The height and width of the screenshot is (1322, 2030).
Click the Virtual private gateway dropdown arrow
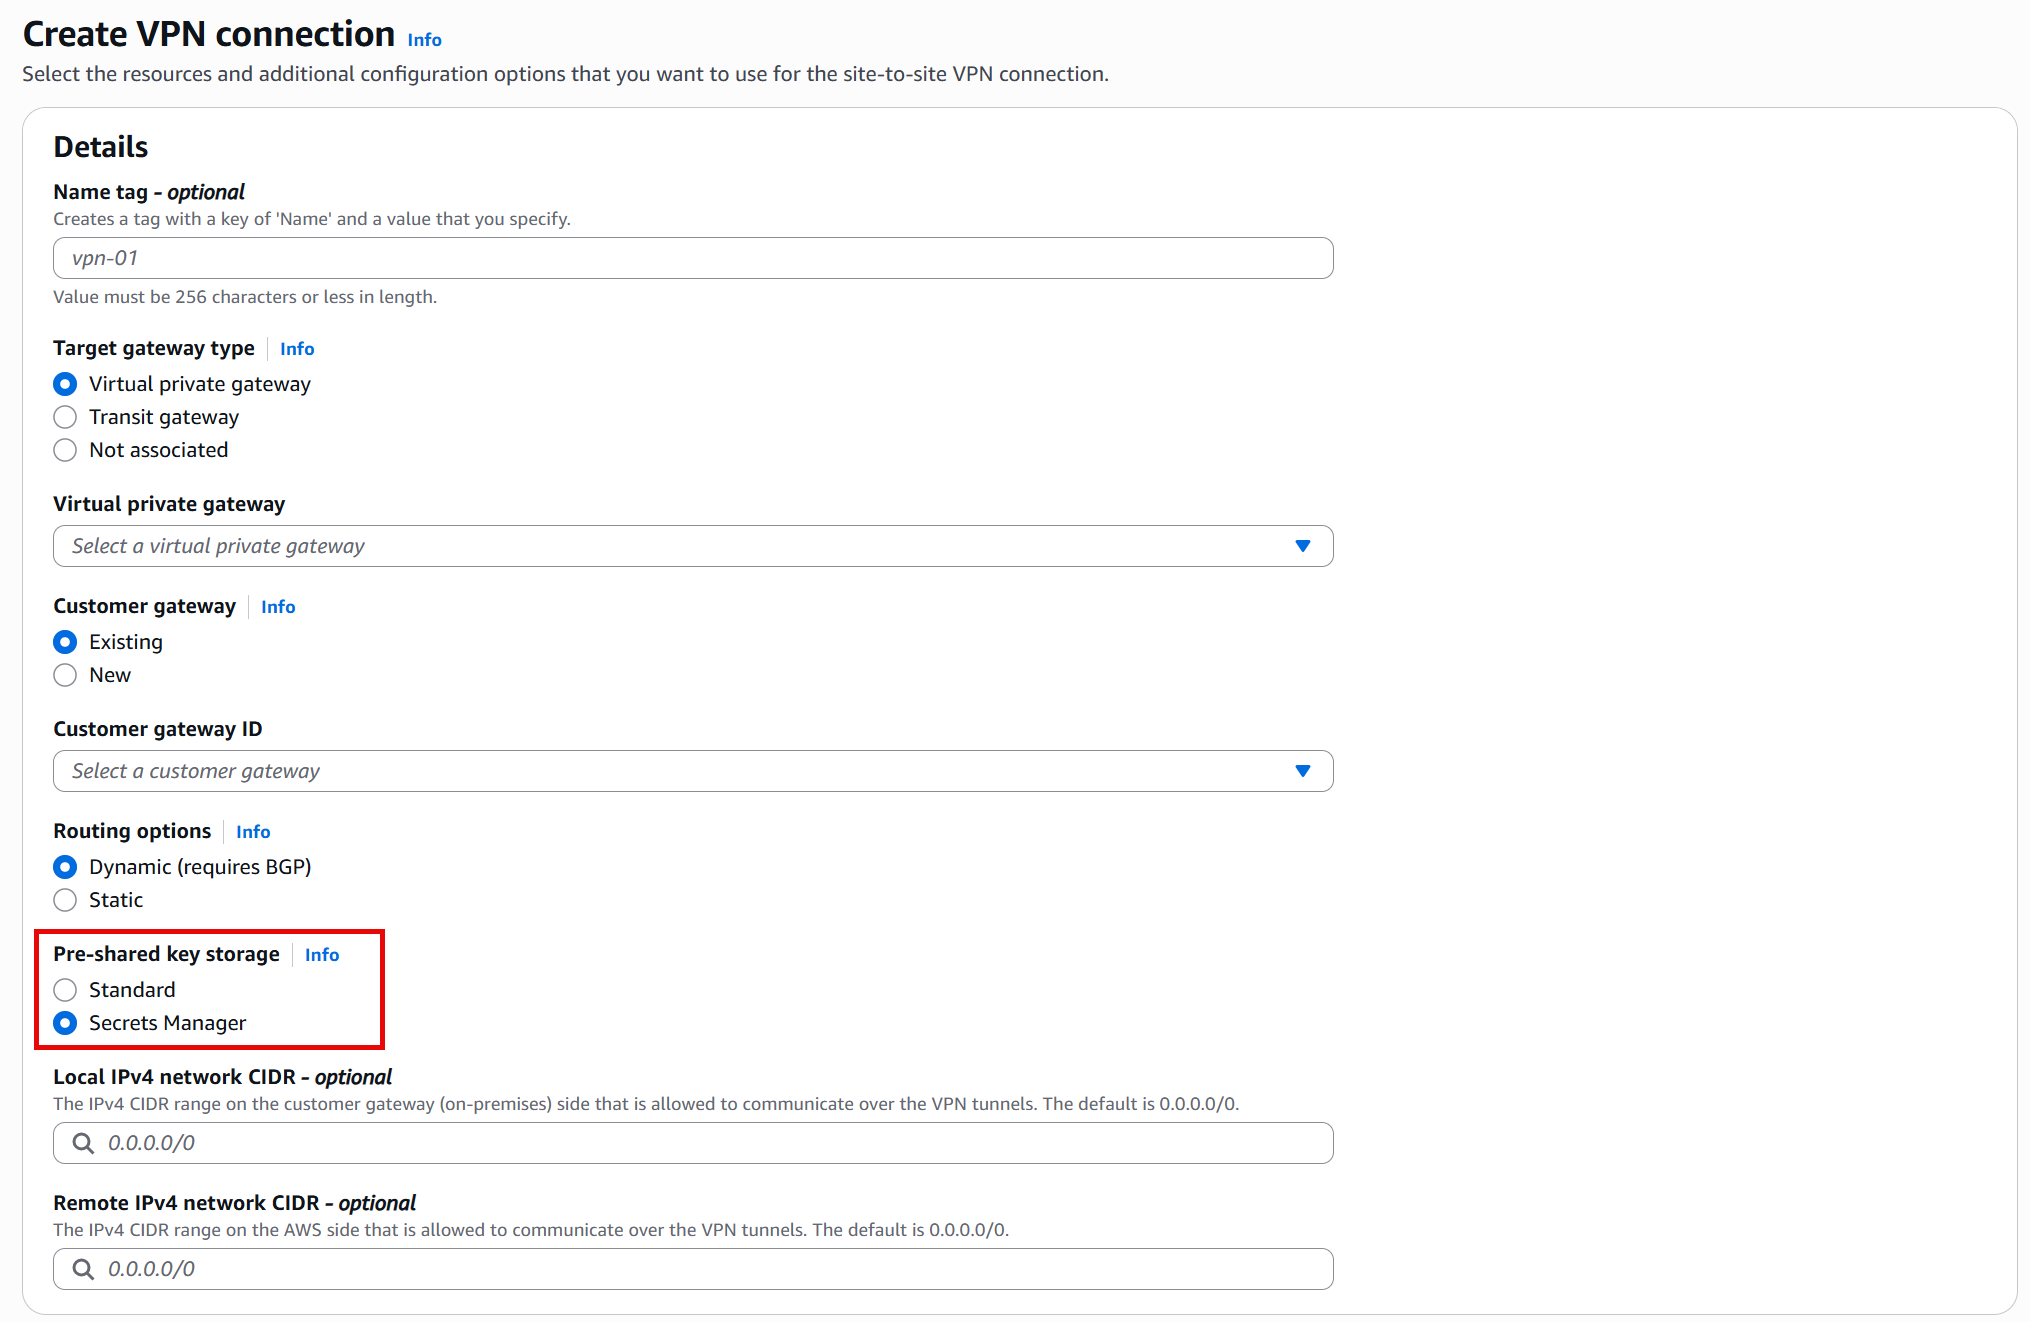pyautogui.click(x=1302, y=546)
